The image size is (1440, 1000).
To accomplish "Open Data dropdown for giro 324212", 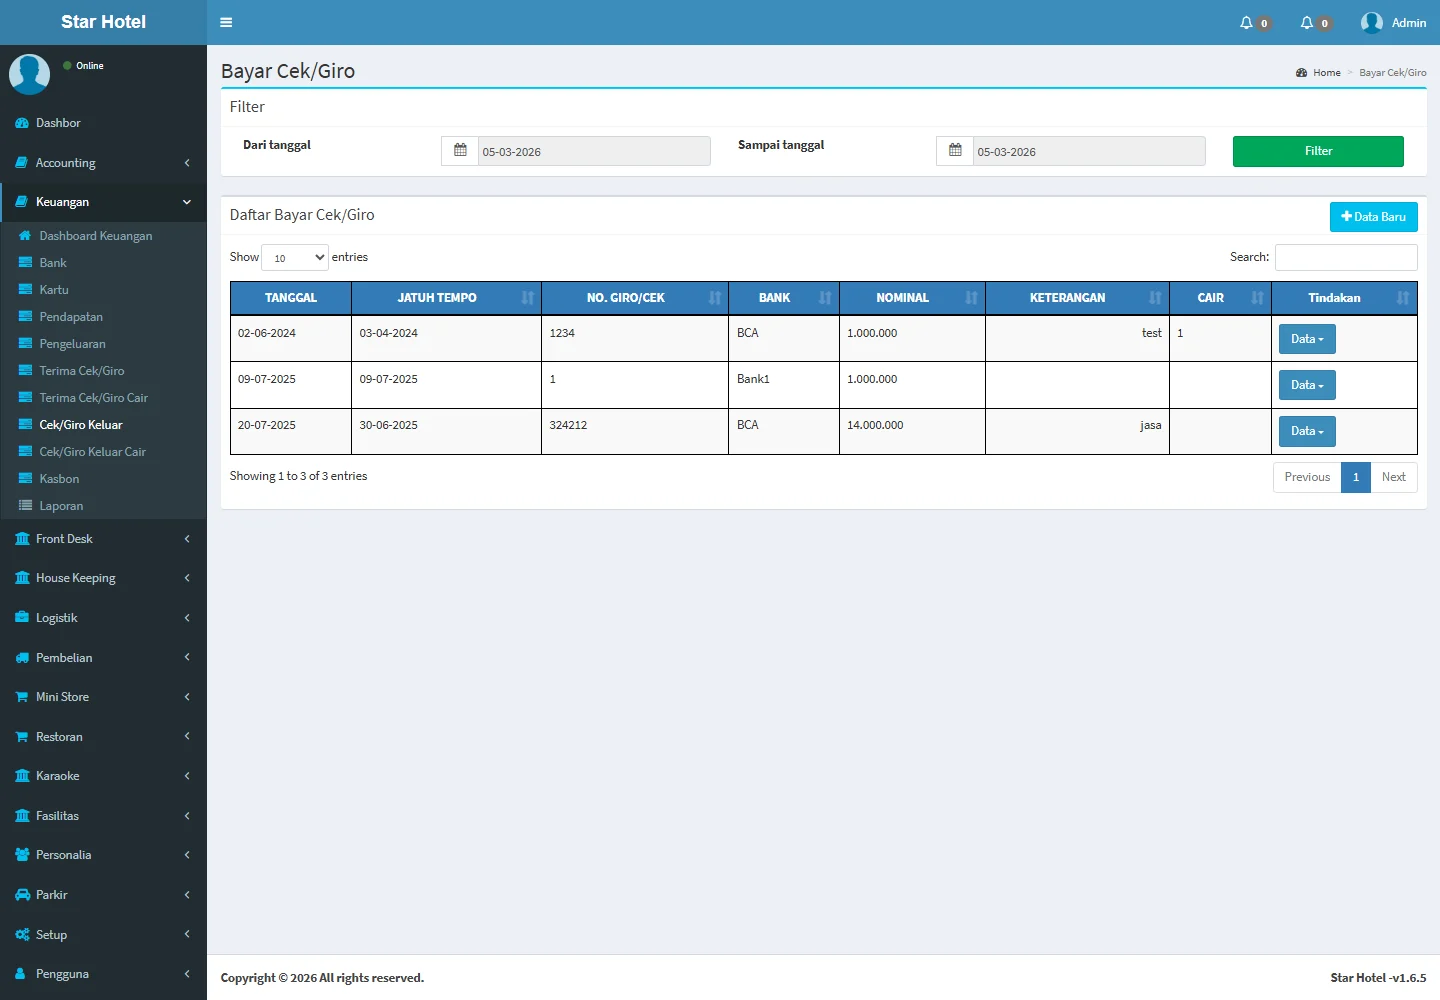I will (x=1306, y=431).
